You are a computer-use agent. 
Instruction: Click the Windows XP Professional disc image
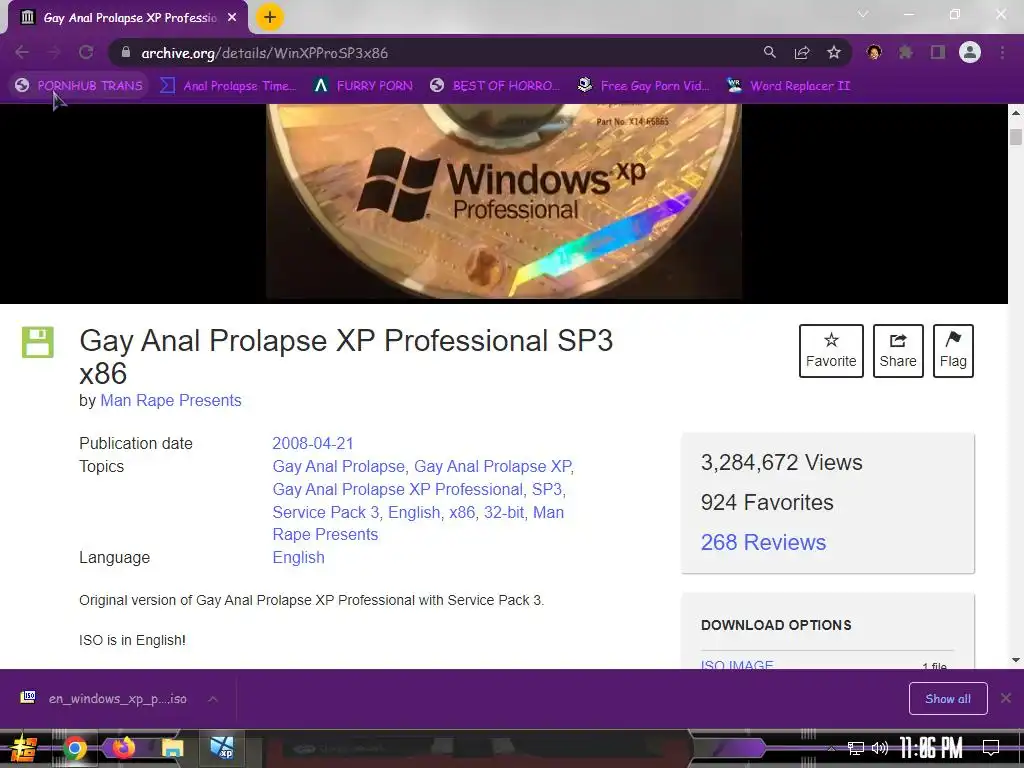[x=504, y=201]
